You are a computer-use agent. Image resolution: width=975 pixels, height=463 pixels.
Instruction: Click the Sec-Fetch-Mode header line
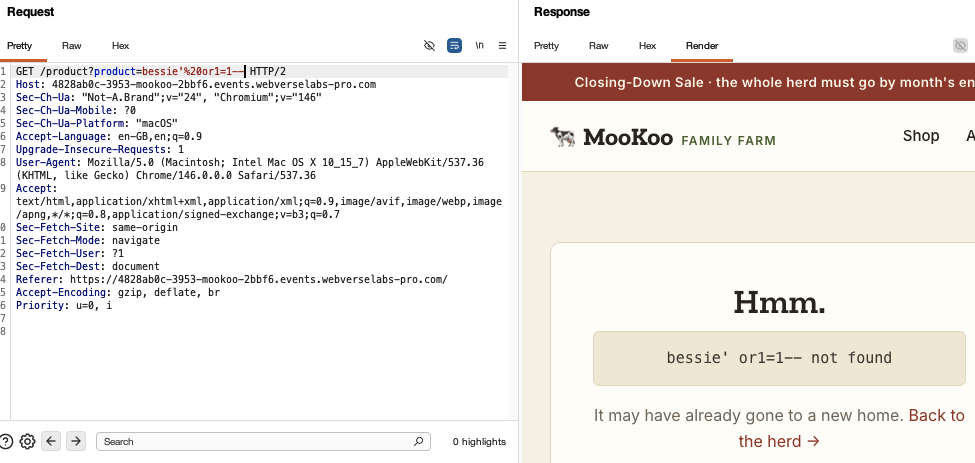point(88,240)
